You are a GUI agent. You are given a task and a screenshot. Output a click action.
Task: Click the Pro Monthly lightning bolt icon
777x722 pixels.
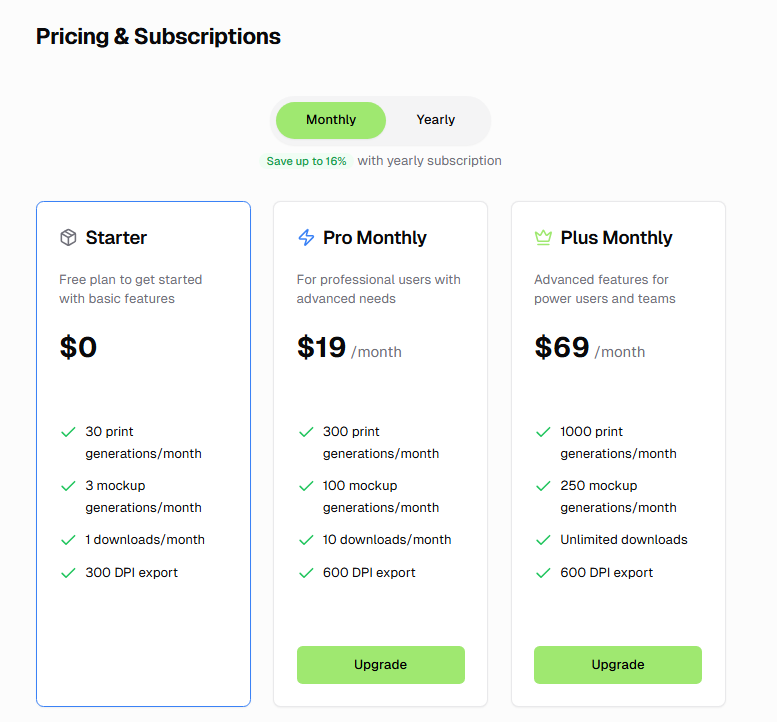306,237
